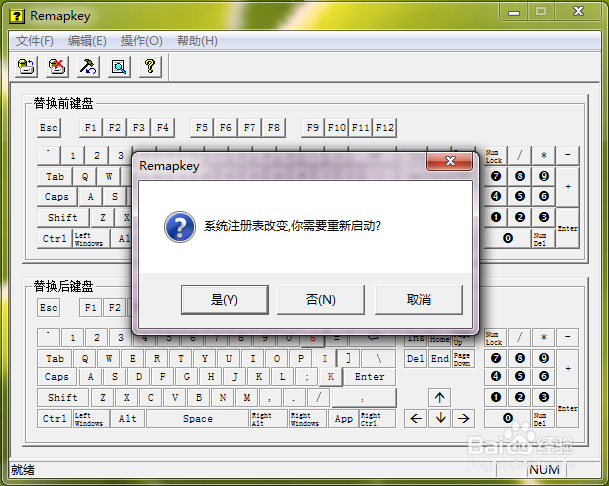Click the red comma right-shift key
The width and height of the screenshot is (609, 486).
pos(364,398)
